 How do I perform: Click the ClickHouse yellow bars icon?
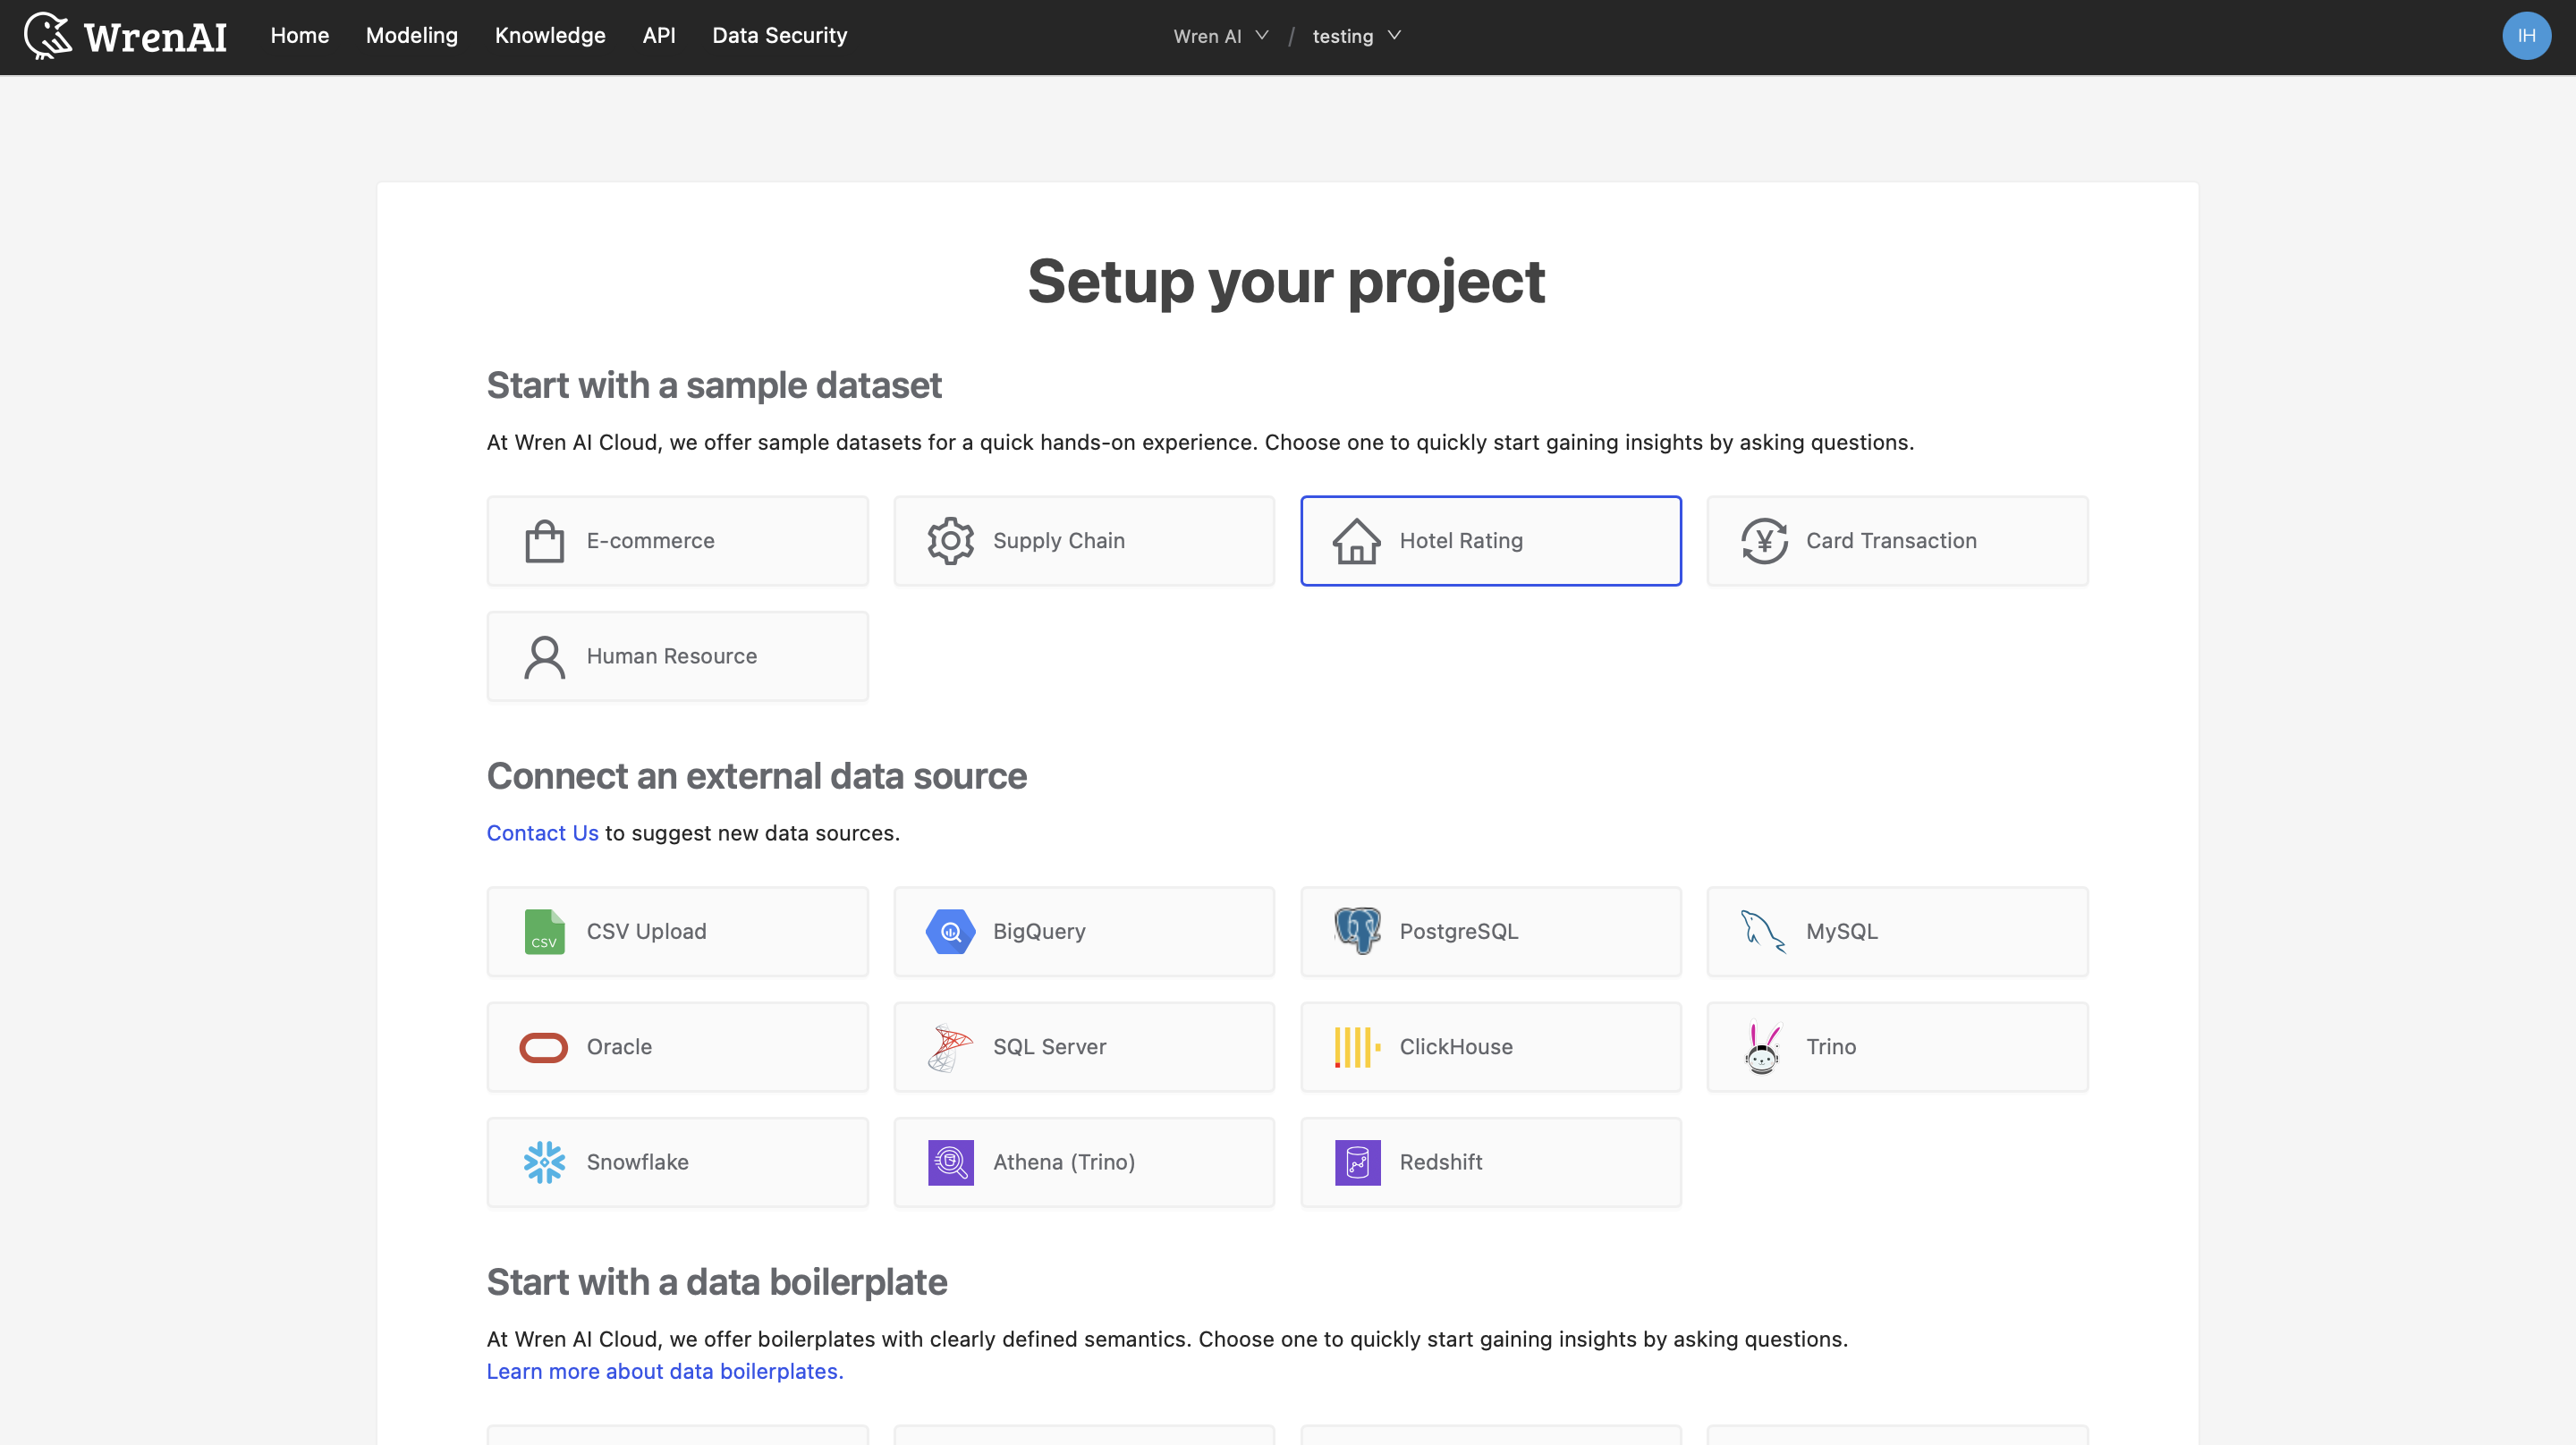coord(1357,1047)
